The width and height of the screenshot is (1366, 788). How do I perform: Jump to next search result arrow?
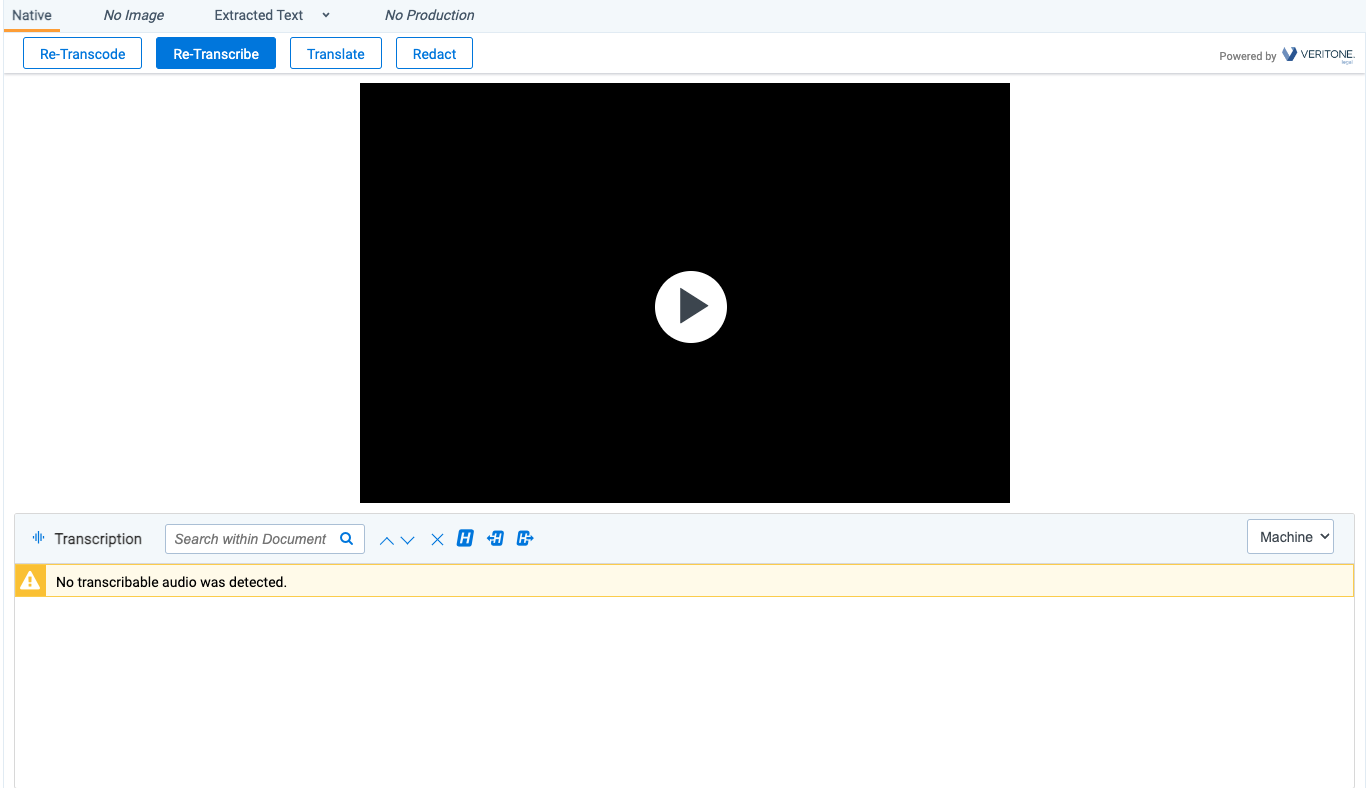(407, 540)
